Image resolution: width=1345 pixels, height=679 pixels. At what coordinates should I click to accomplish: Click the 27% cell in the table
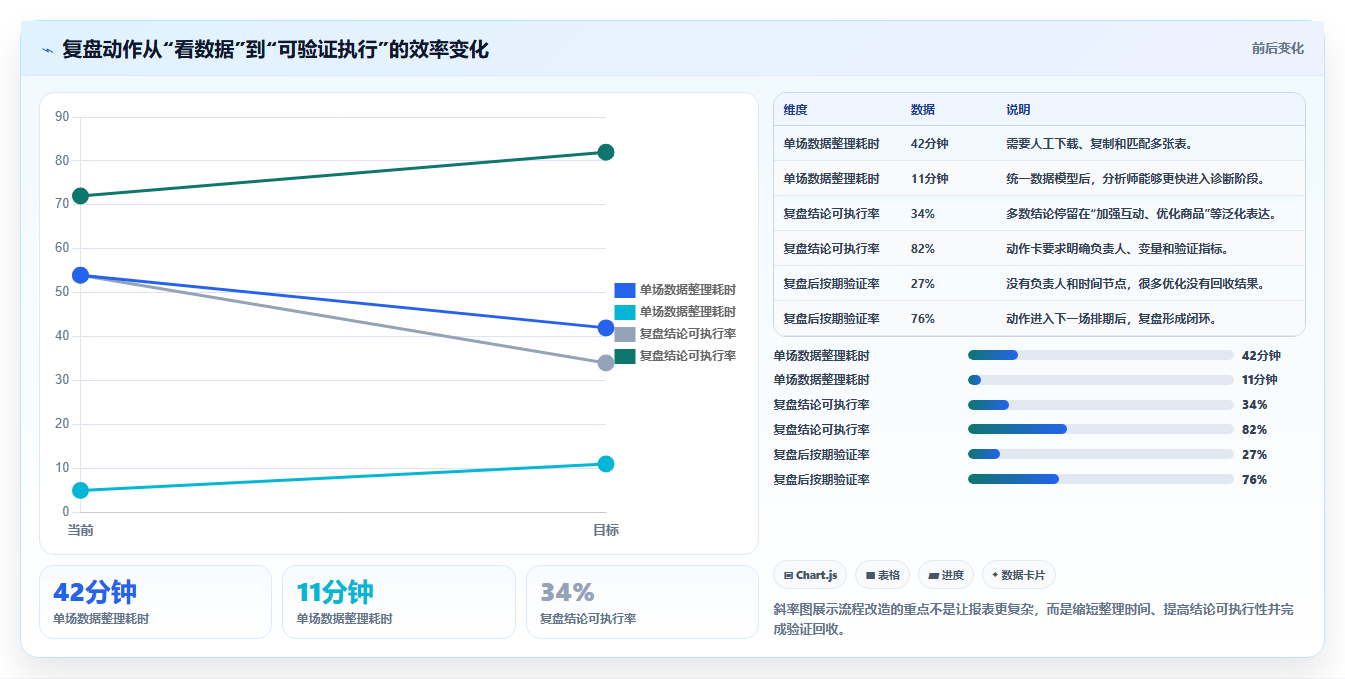click(x=923, y=284)
